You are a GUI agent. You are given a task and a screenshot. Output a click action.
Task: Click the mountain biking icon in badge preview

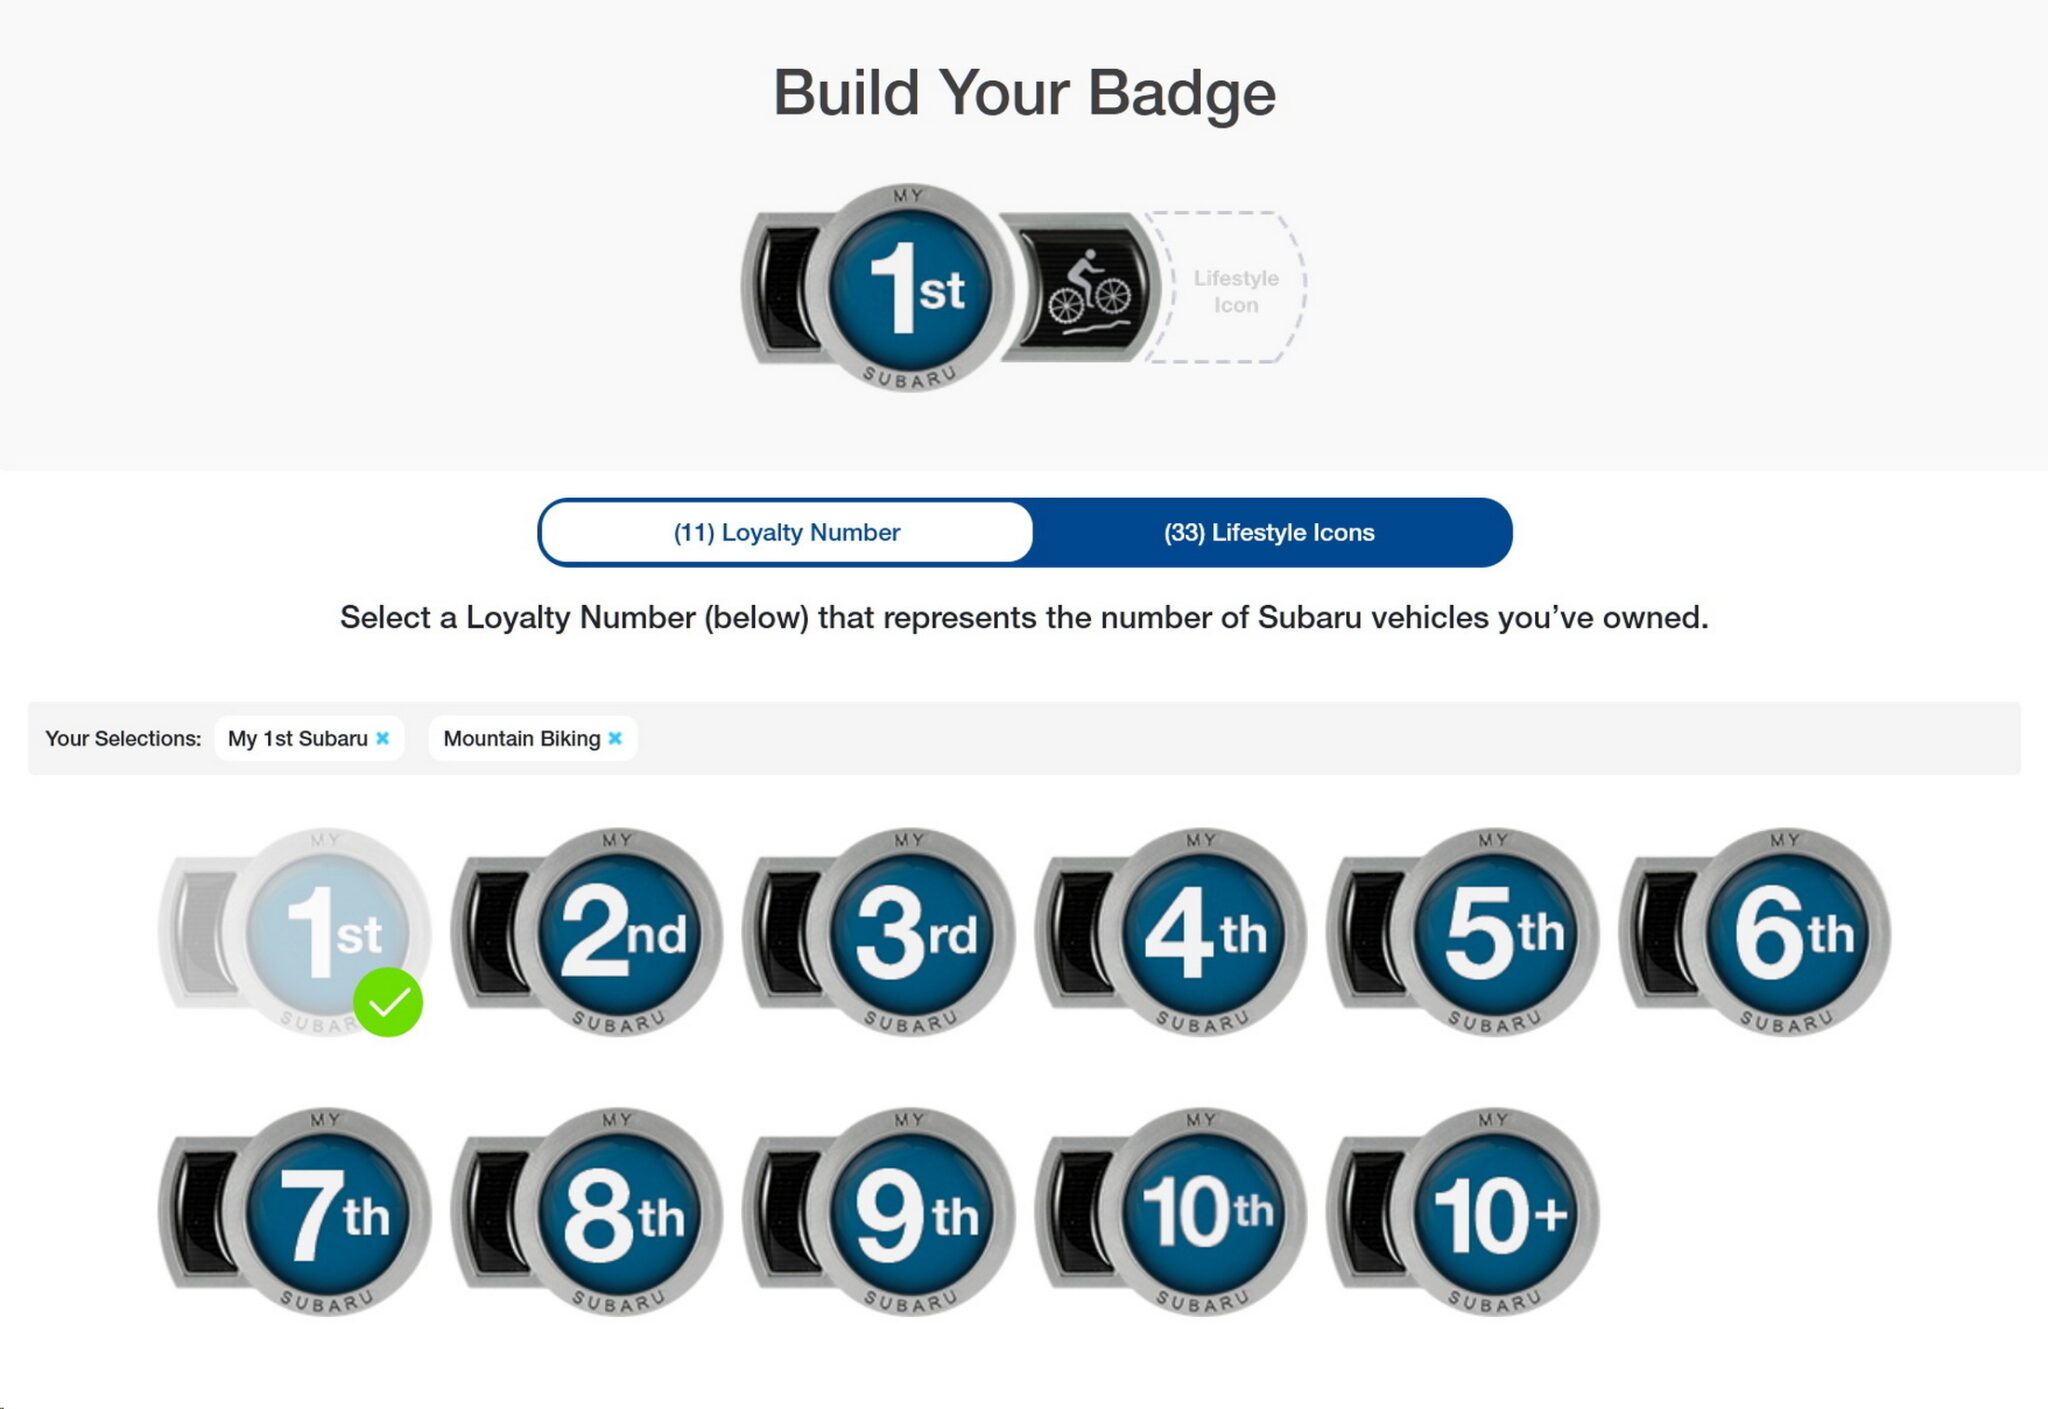point(1087,288)
